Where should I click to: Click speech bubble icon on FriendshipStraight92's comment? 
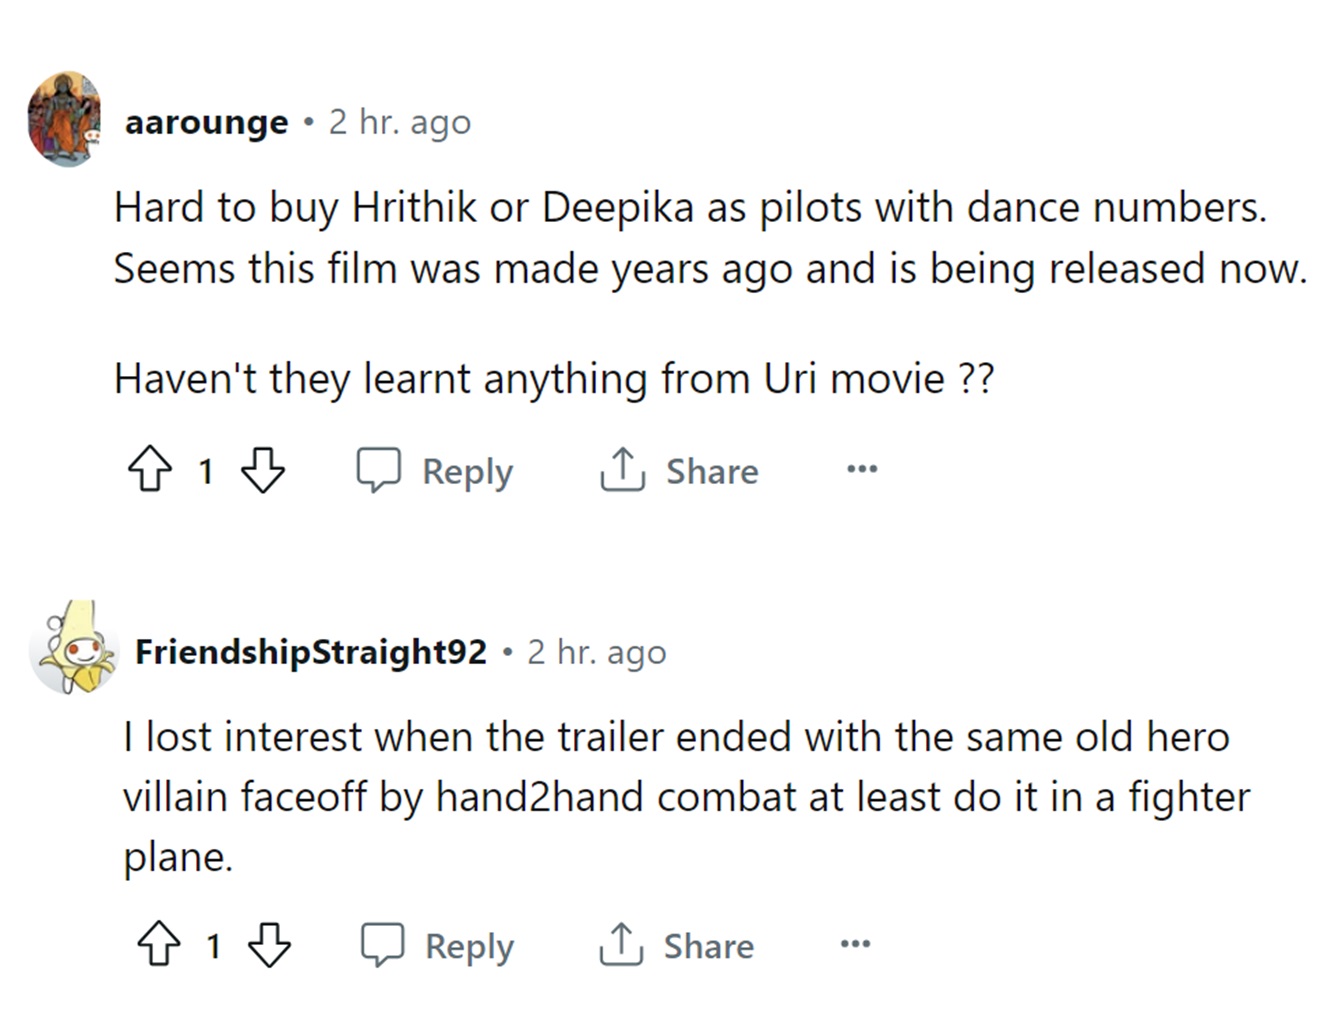[382, 944]
